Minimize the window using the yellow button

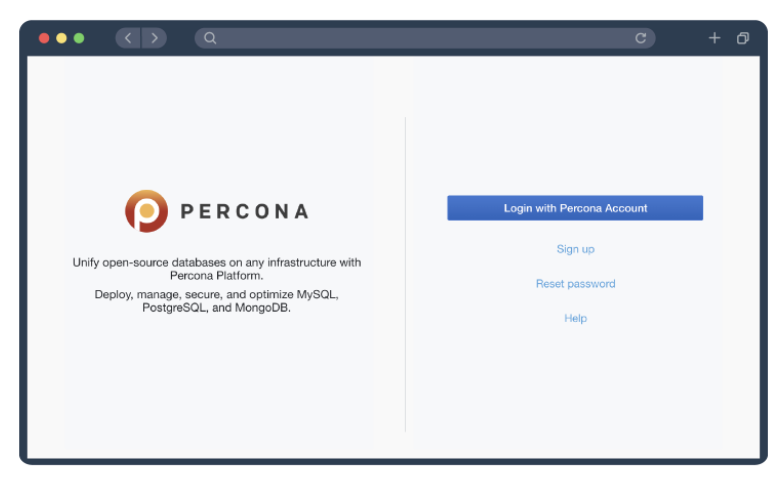[61, 38]
